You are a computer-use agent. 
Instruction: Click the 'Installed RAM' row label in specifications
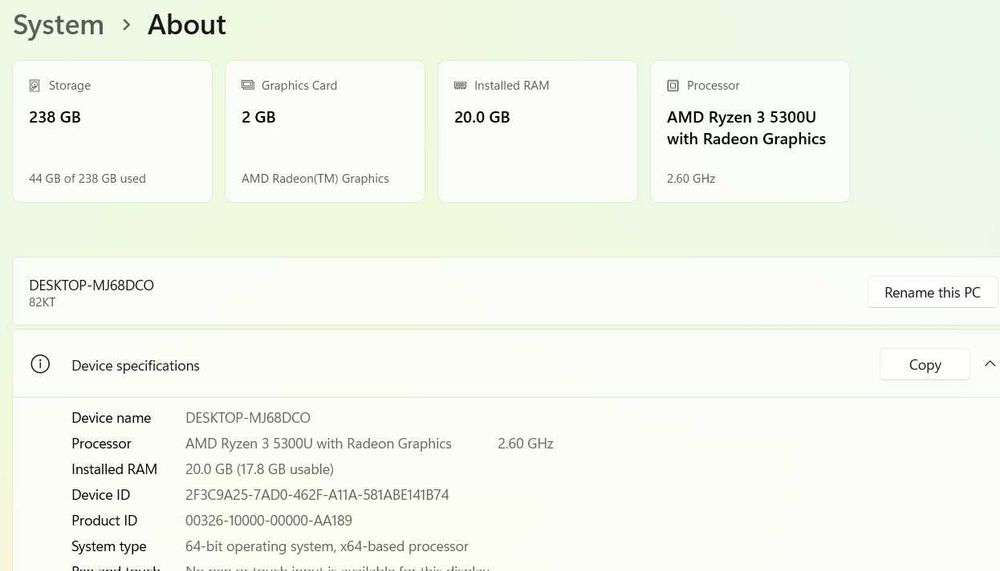[114, 469]
